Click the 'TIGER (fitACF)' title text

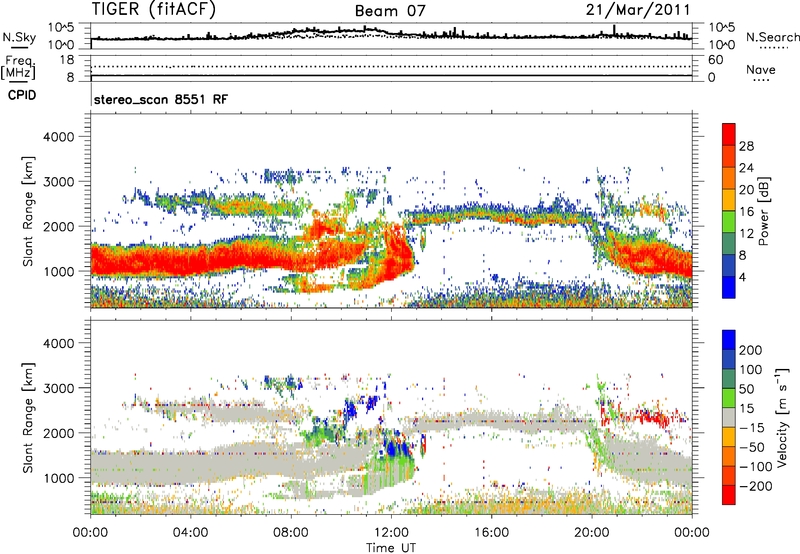click(154, 9)
